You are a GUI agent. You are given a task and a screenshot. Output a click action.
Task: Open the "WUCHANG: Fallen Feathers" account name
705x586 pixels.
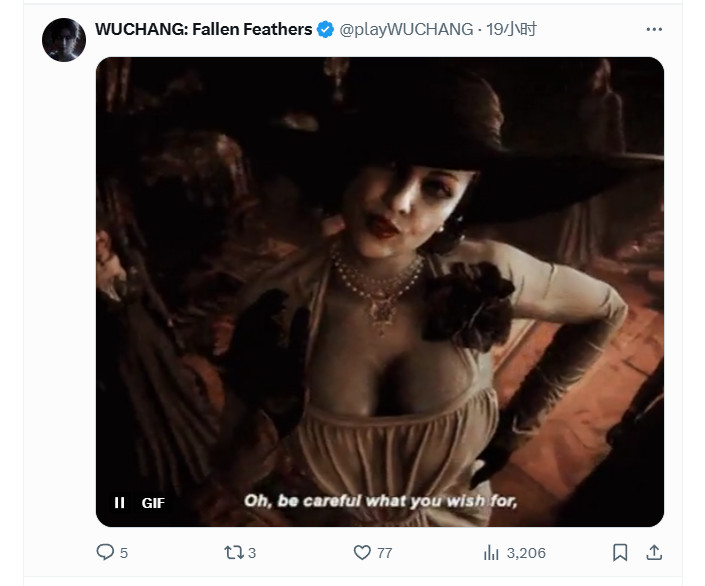point(203,30)
